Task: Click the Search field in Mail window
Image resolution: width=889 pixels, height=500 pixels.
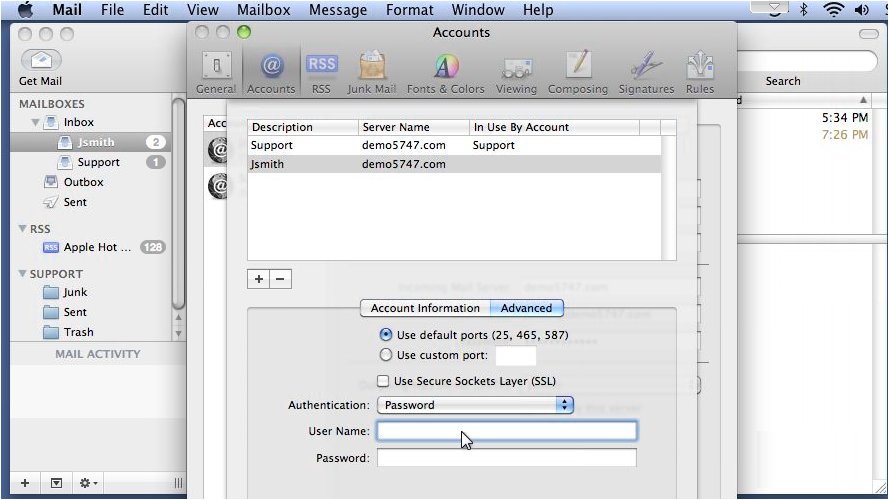Action: coord(807,61)
